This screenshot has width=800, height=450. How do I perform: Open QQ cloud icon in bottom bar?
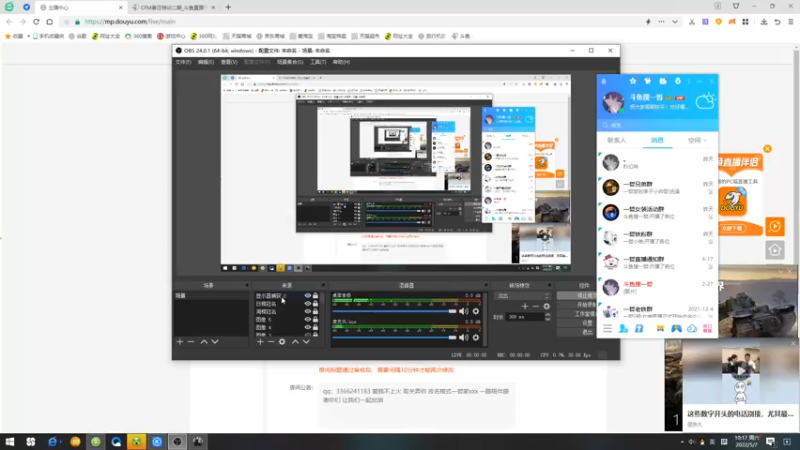692,329
